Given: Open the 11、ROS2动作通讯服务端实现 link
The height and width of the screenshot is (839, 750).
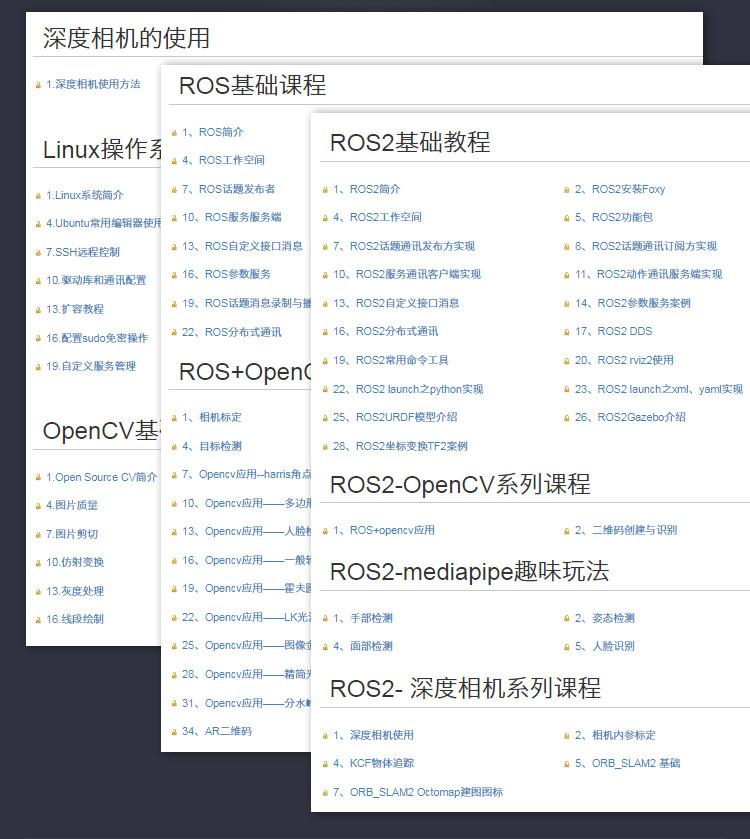Looking at the screenshot, I should pos(648,274).
